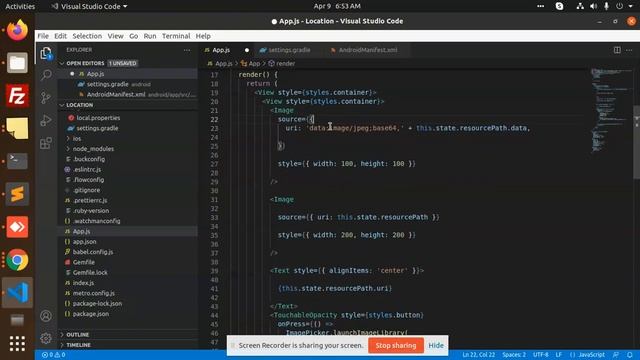The height and width of the screenshot is (360, 640).
Task: Open the Search view in activity bar
Action: pyautogui.click(x=46, y=75)
